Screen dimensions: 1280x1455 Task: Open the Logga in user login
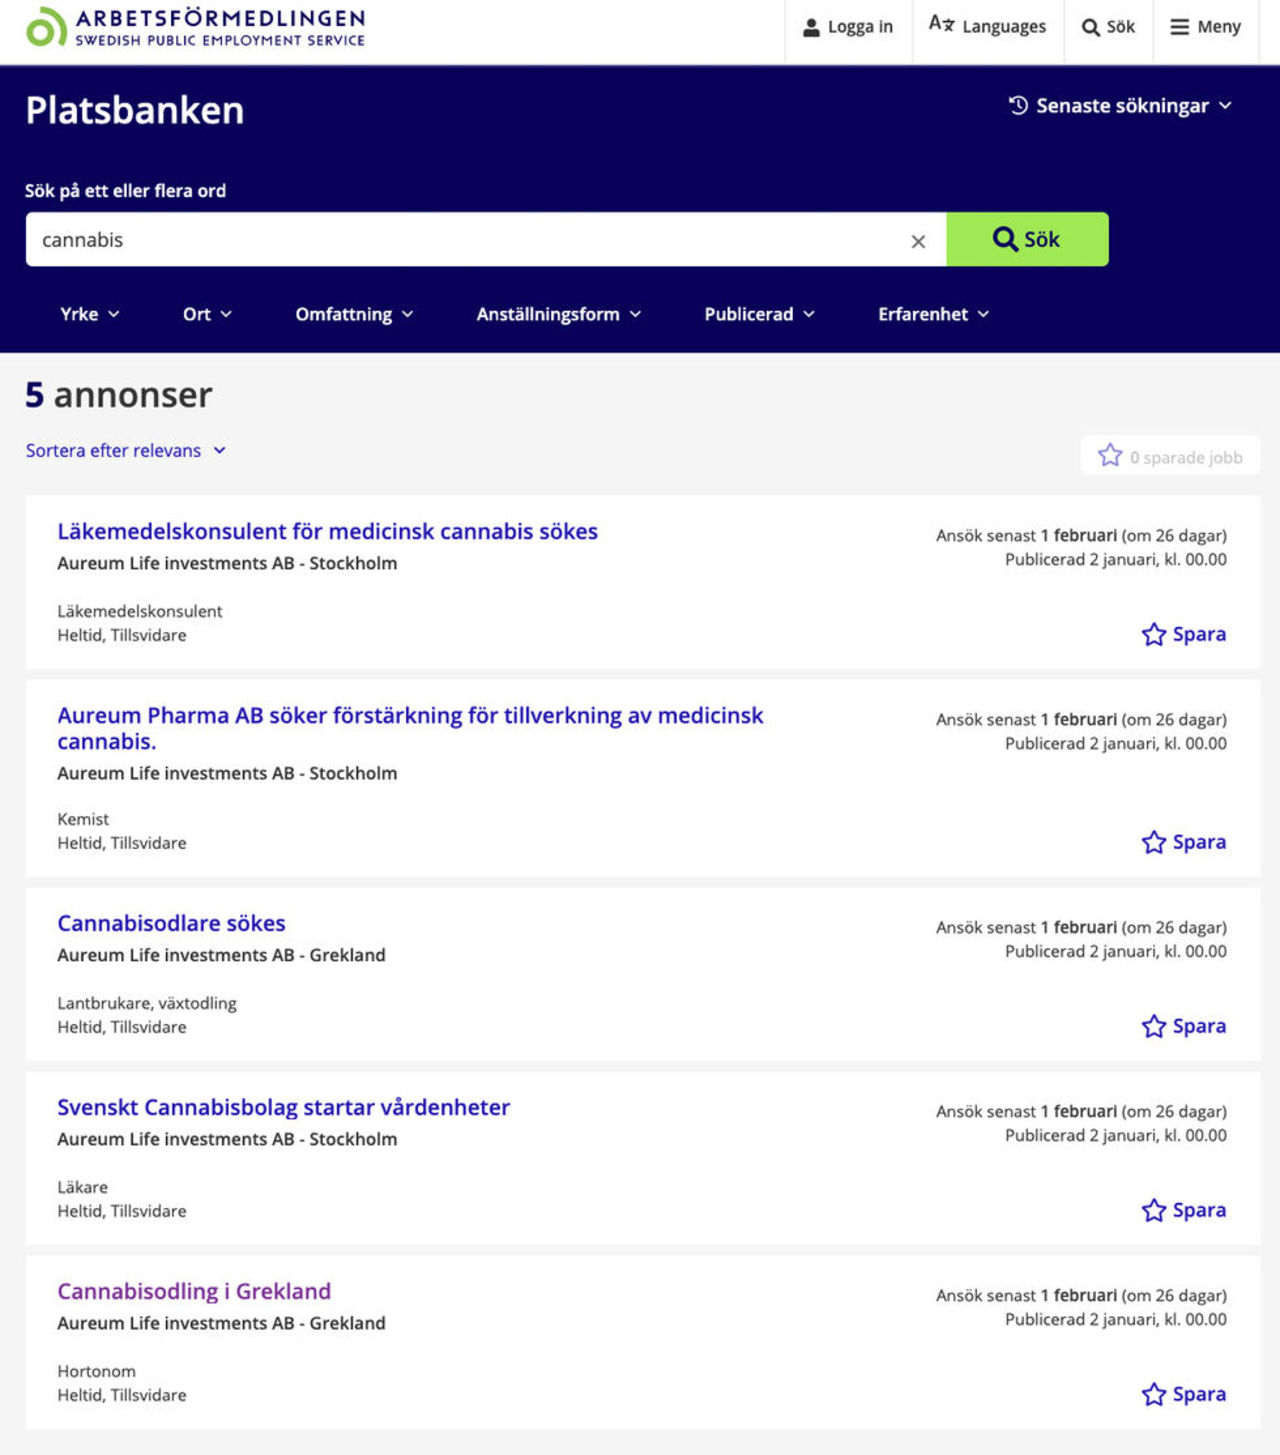[848, 27]
